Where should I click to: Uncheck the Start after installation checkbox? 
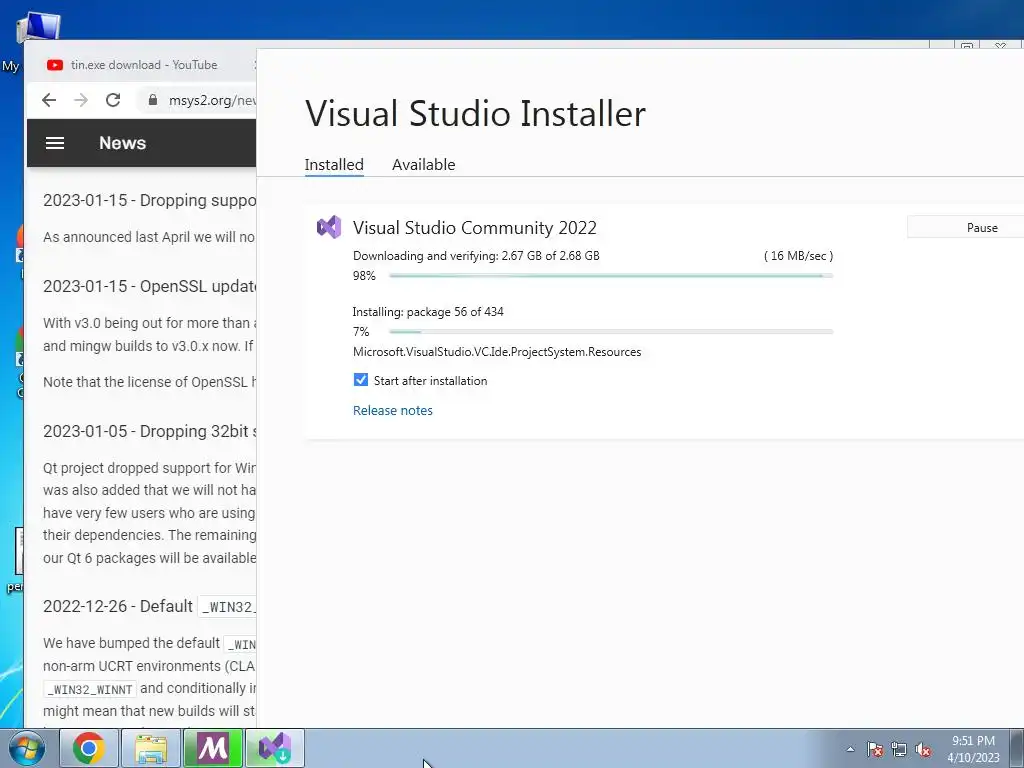point(360,380)
